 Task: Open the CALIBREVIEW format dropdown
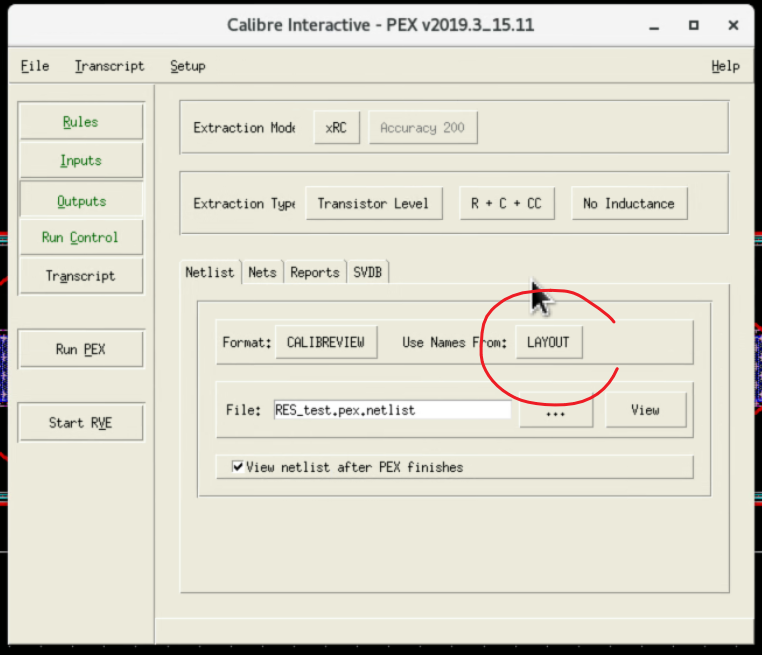pos(326,343)
